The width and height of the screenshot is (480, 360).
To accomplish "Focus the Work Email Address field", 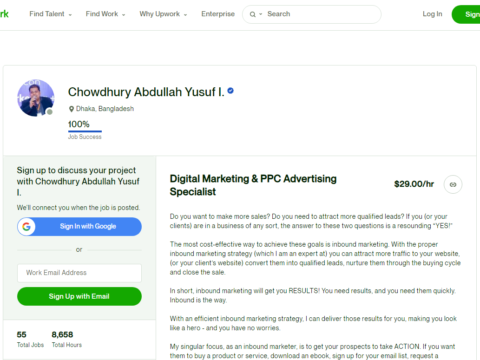I will point(79,273).
